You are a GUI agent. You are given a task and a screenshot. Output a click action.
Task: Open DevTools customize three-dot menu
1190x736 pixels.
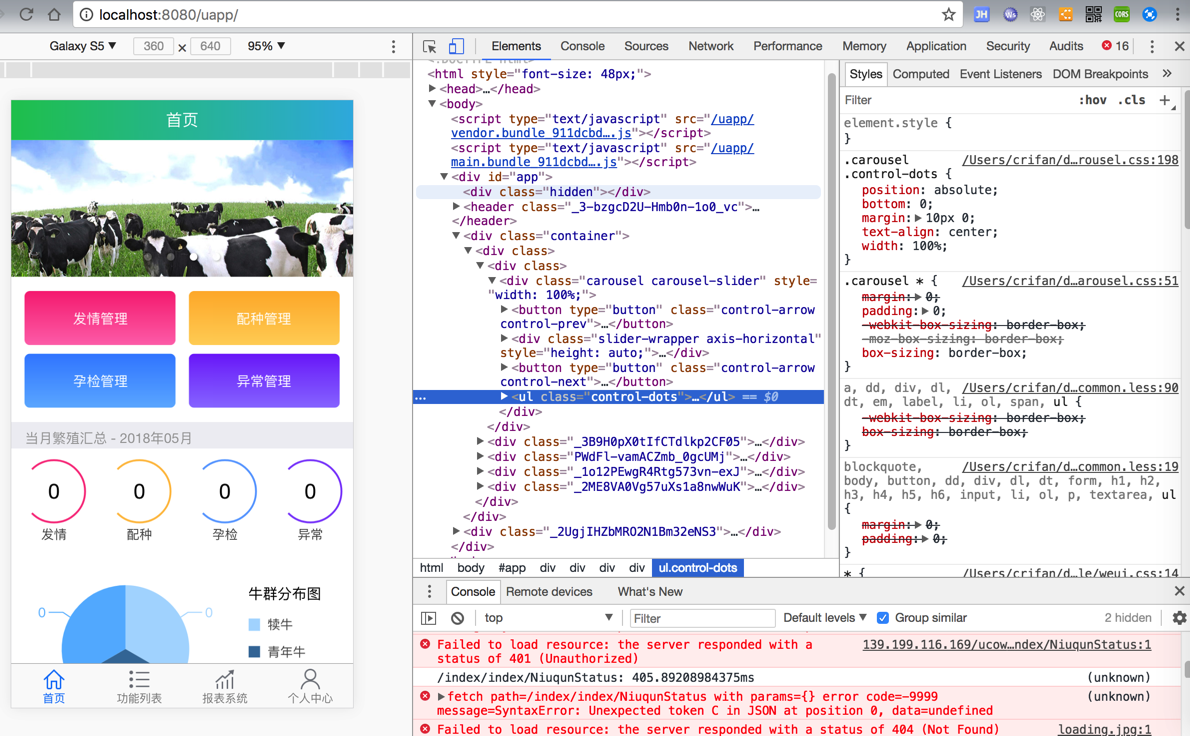1152,46
